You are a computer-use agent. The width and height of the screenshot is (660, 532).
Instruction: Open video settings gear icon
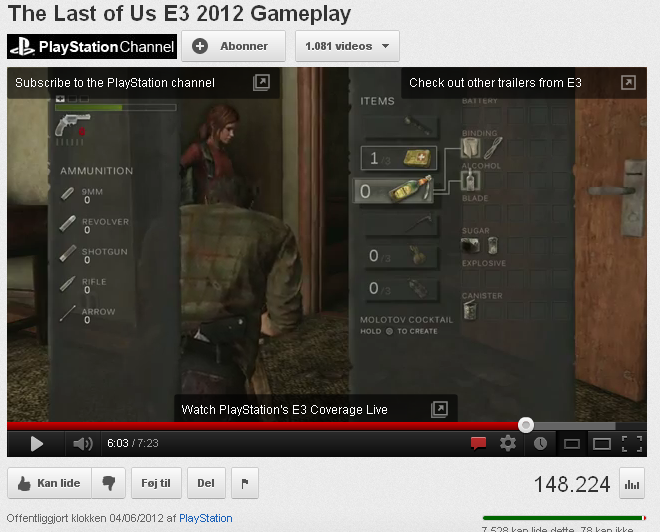508,444
